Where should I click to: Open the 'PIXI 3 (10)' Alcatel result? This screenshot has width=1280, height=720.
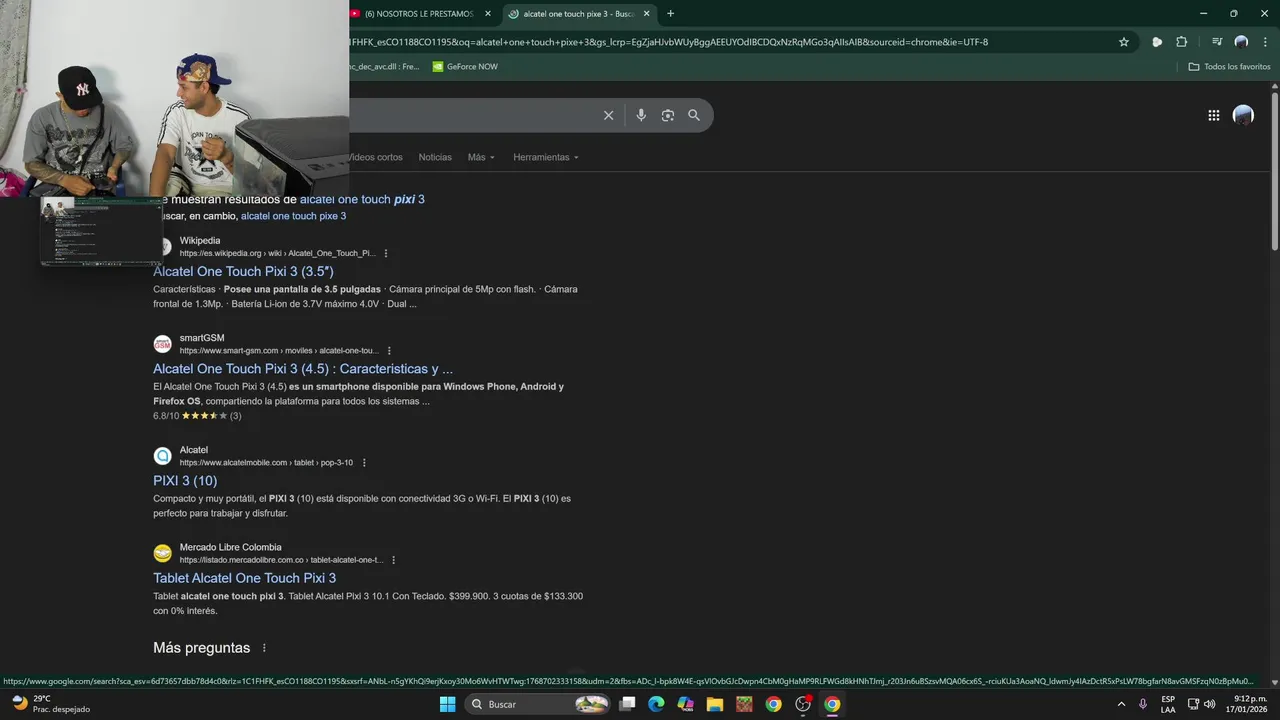click(185, 481)
